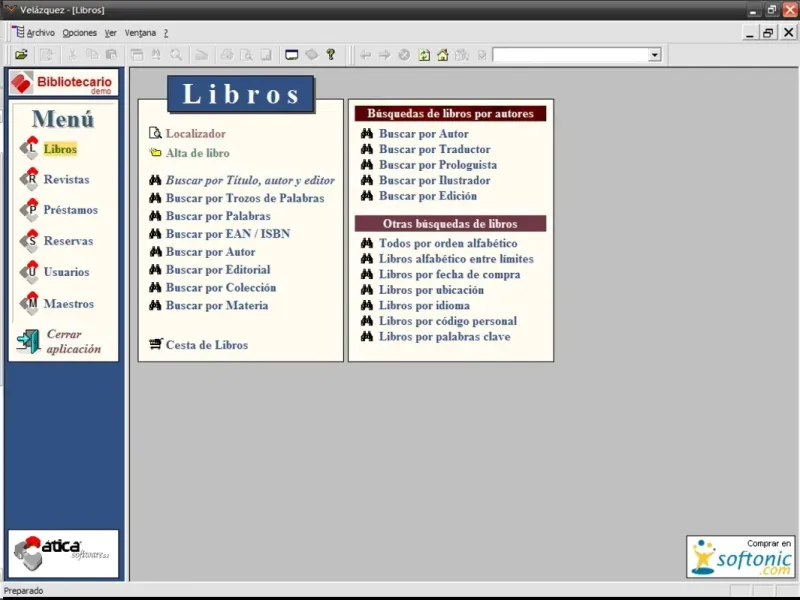Select Buscar por Palabras link
The width and height of the screenshot is (800, 600).
coord(218,216)
